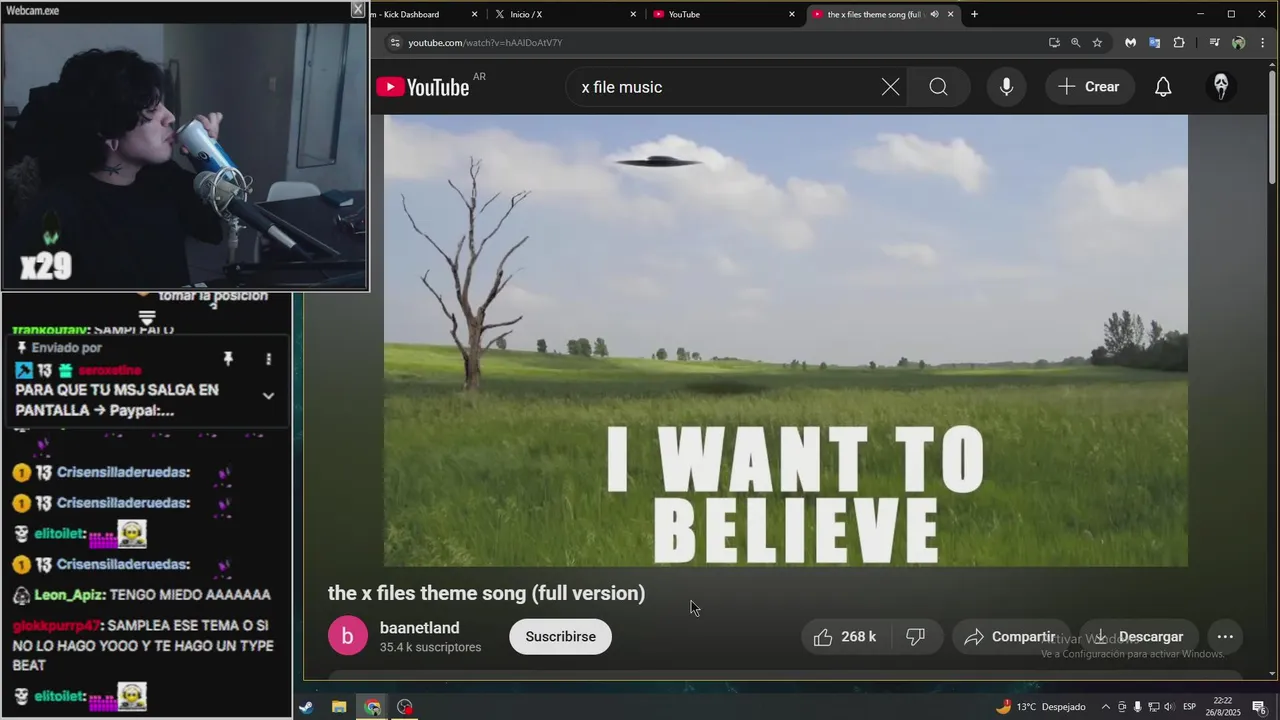Open Chrome three-dot menu
The image size is (1280, 720).
coord(1261,43)
